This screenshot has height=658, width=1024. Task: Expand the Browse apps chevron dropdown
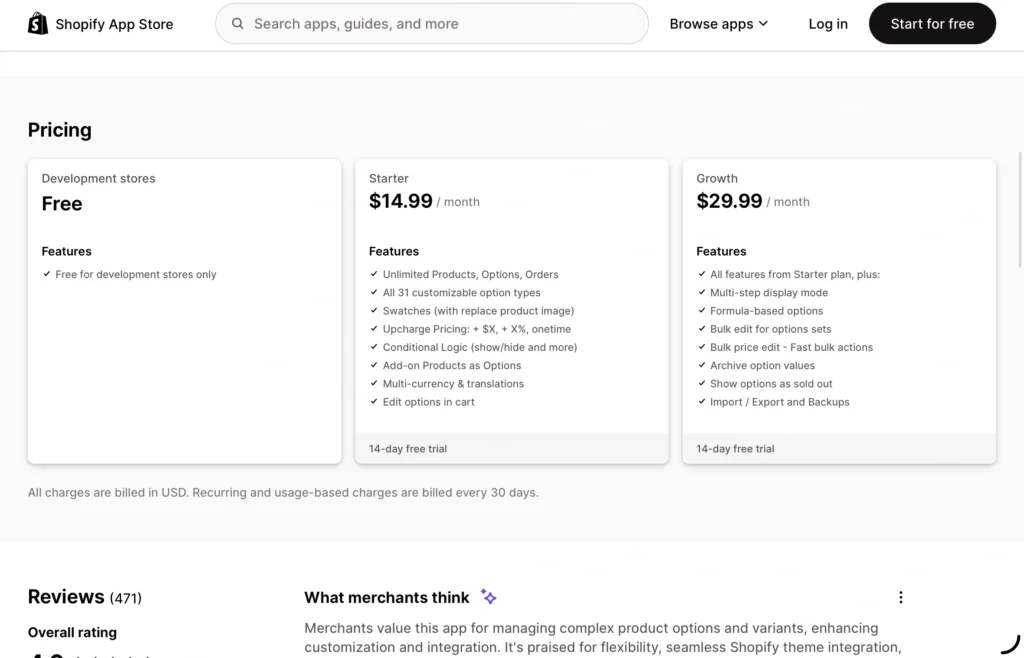(762, 23)
